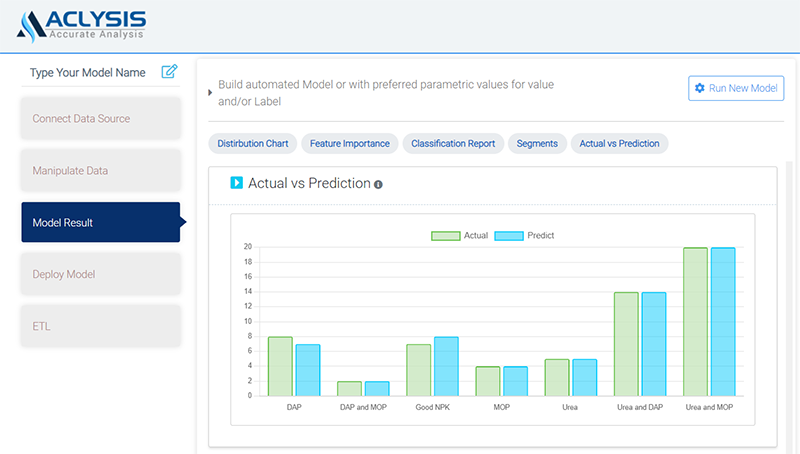Click the Urea and MOP Predict bar
800x454 pixels.
721,320
